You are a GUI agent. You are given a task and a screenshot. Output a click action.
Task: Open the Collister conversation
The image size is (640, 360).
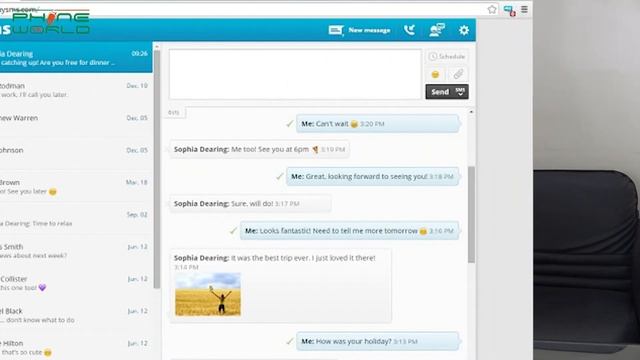pos(76,283)
